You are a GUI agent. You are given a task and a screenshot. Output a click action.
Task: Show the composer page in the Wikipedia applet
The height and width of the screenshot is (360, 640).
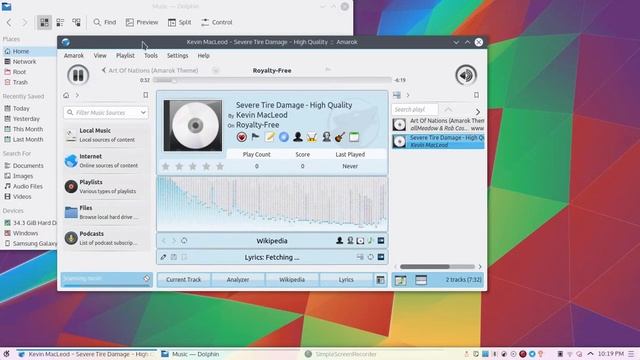coord(350,241)
